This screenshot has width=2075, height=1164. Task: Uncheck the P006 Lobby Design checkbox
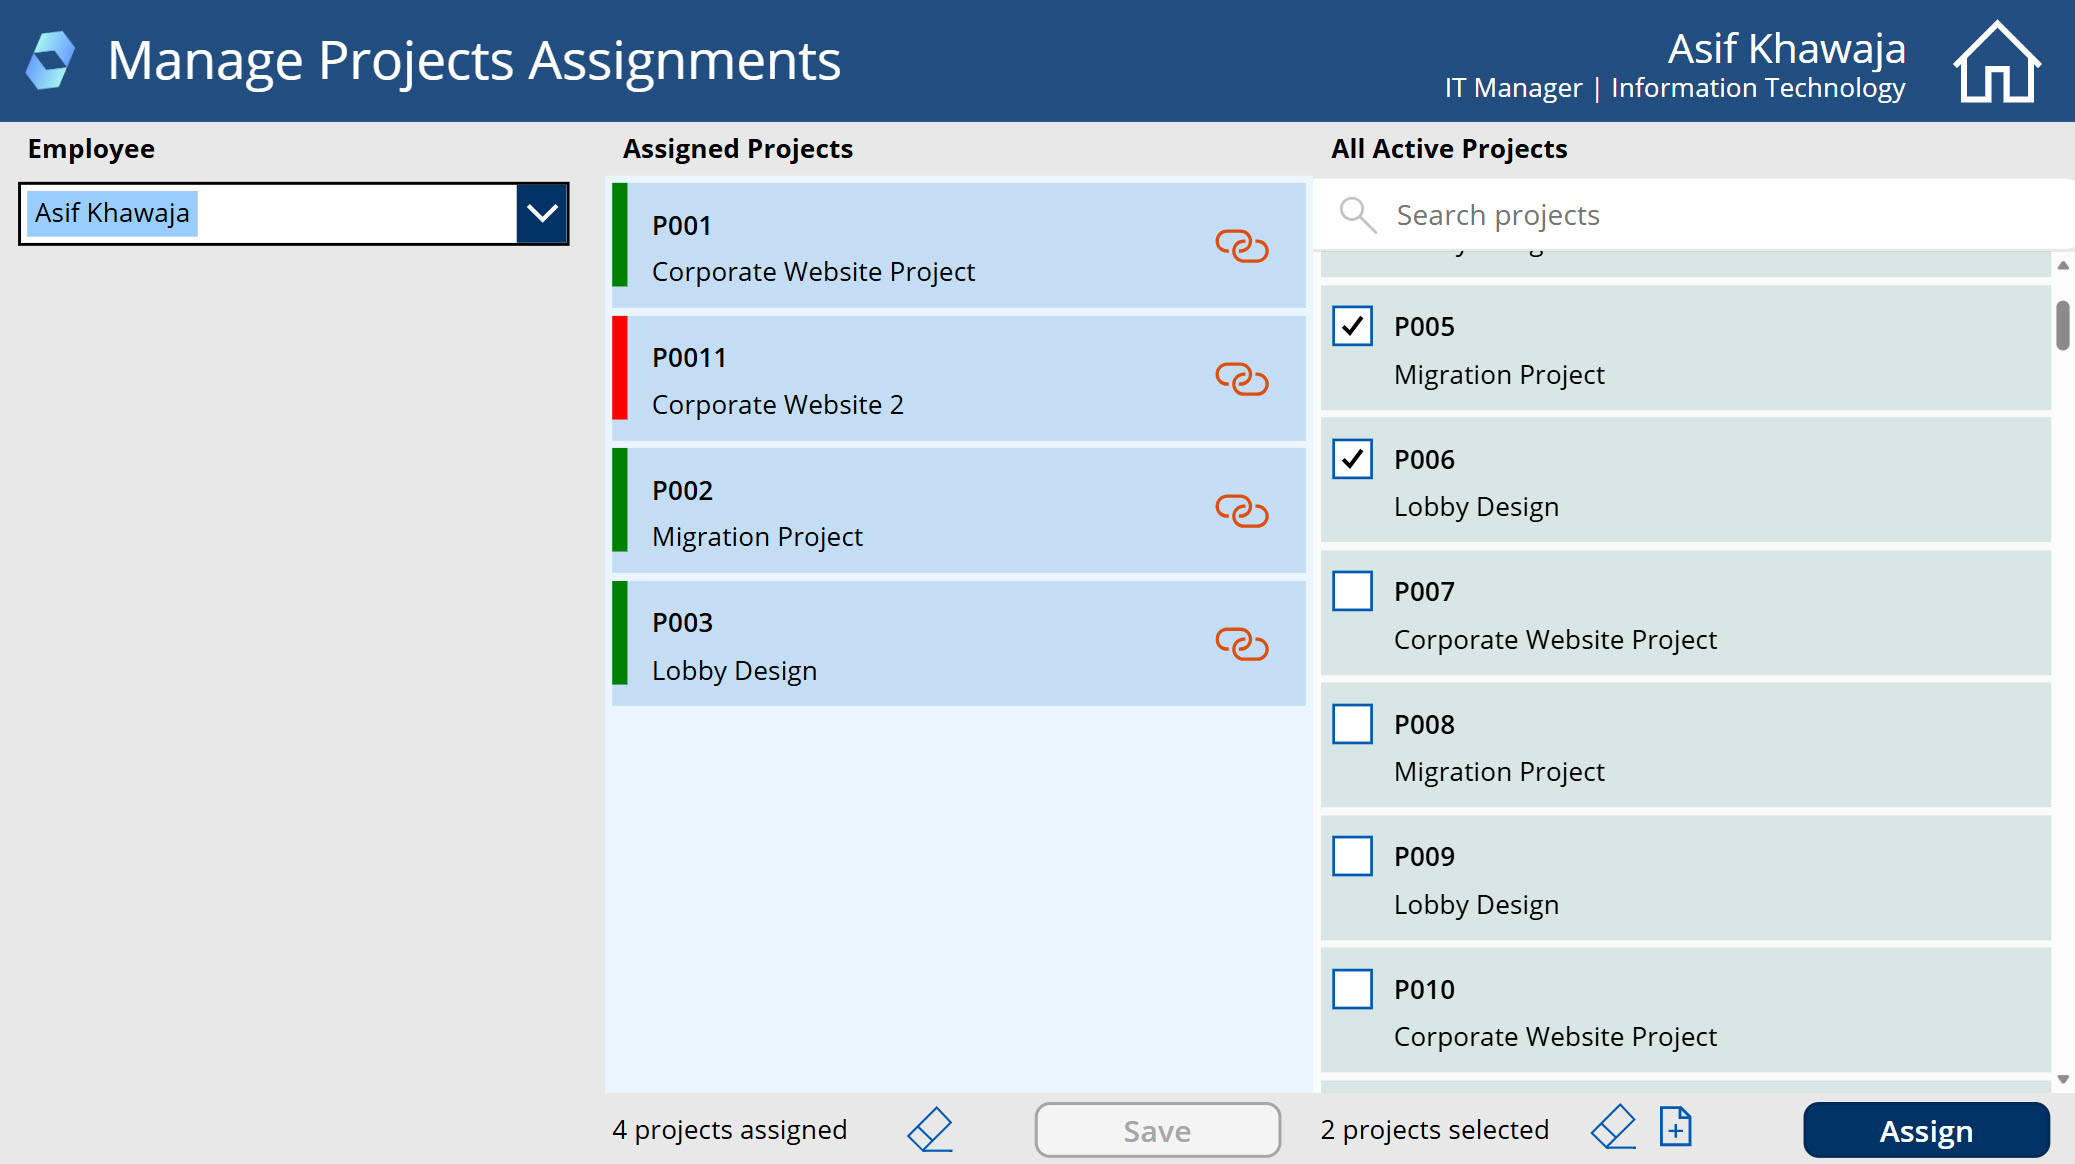pyautogui.click(x=1352, y=459)
